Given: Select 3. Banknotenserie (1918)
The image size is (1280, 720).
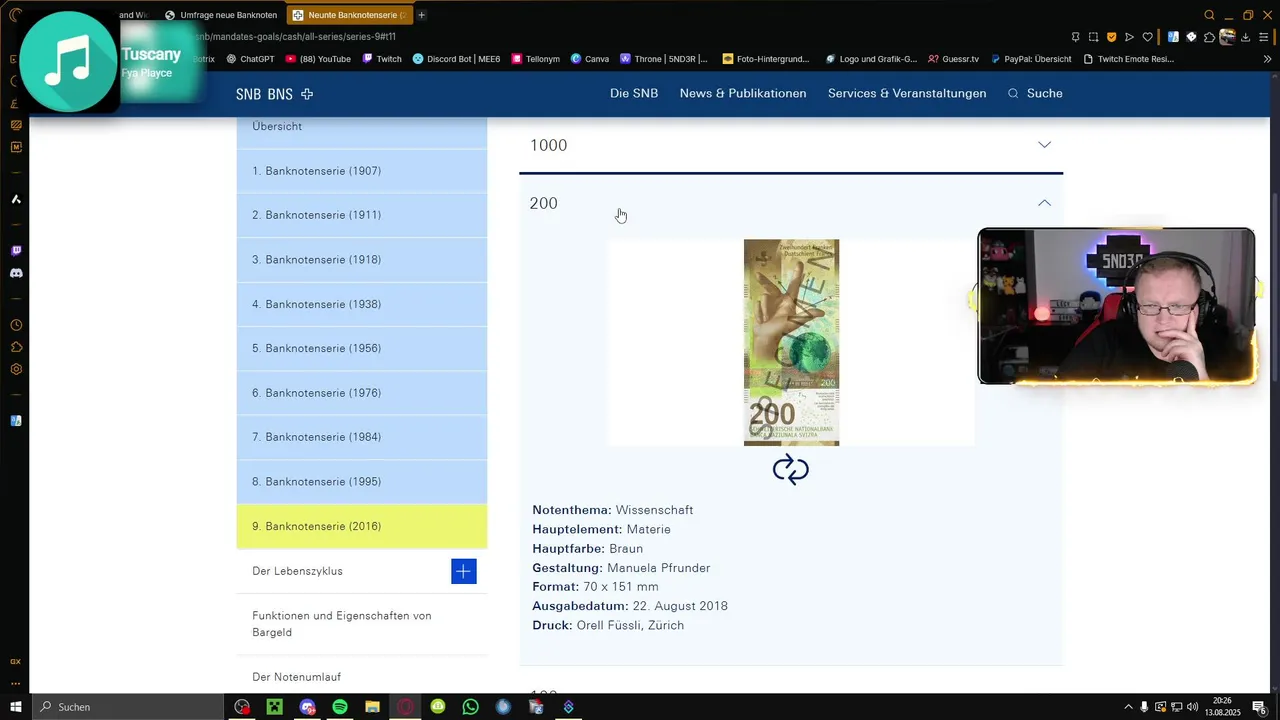Looking at the screenshot, I should [x=362, y=260].
